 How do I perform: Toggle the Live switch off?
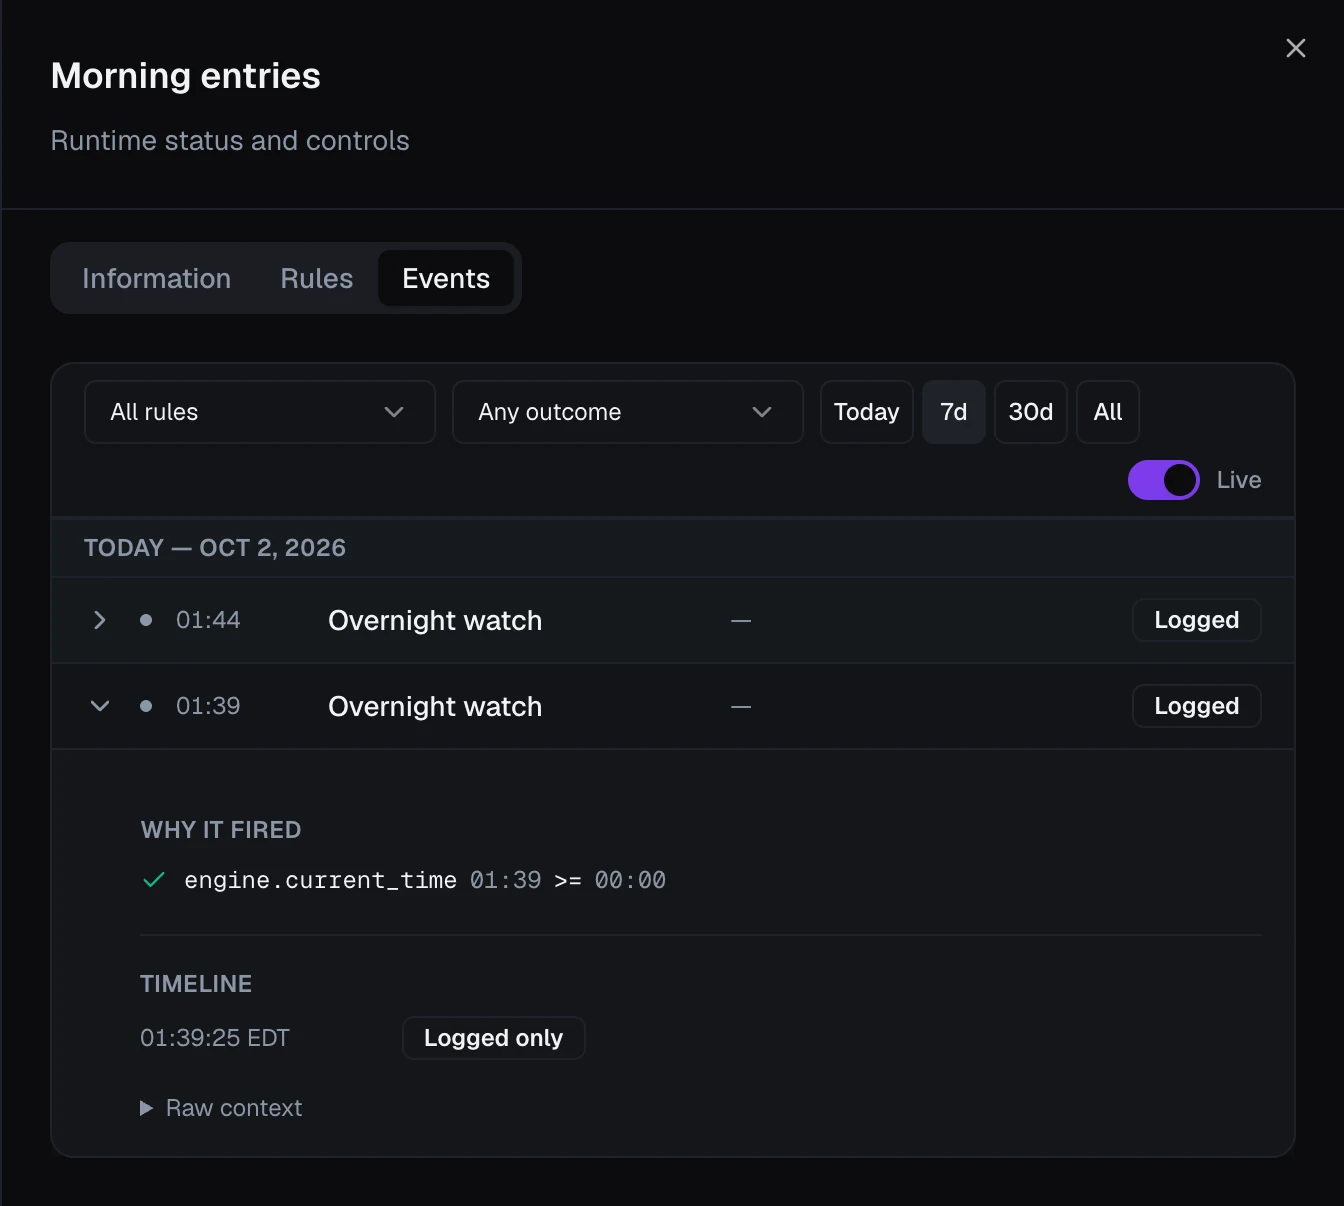(x=1163, y=480)
